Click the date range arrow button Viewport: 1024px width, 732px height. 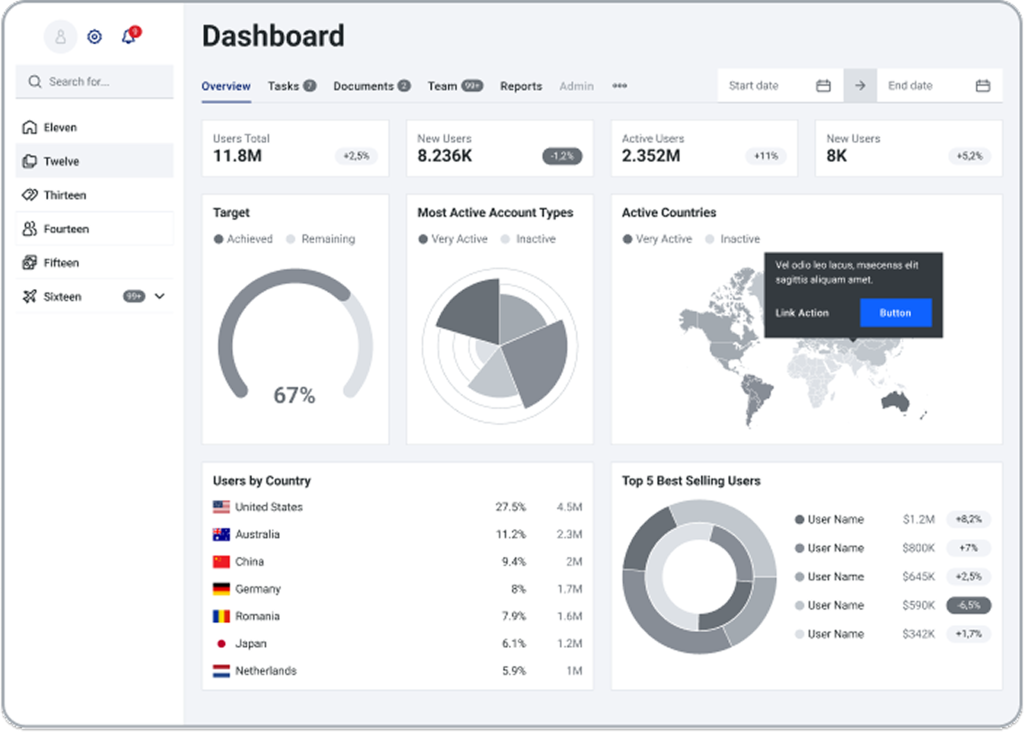point(860,86)
